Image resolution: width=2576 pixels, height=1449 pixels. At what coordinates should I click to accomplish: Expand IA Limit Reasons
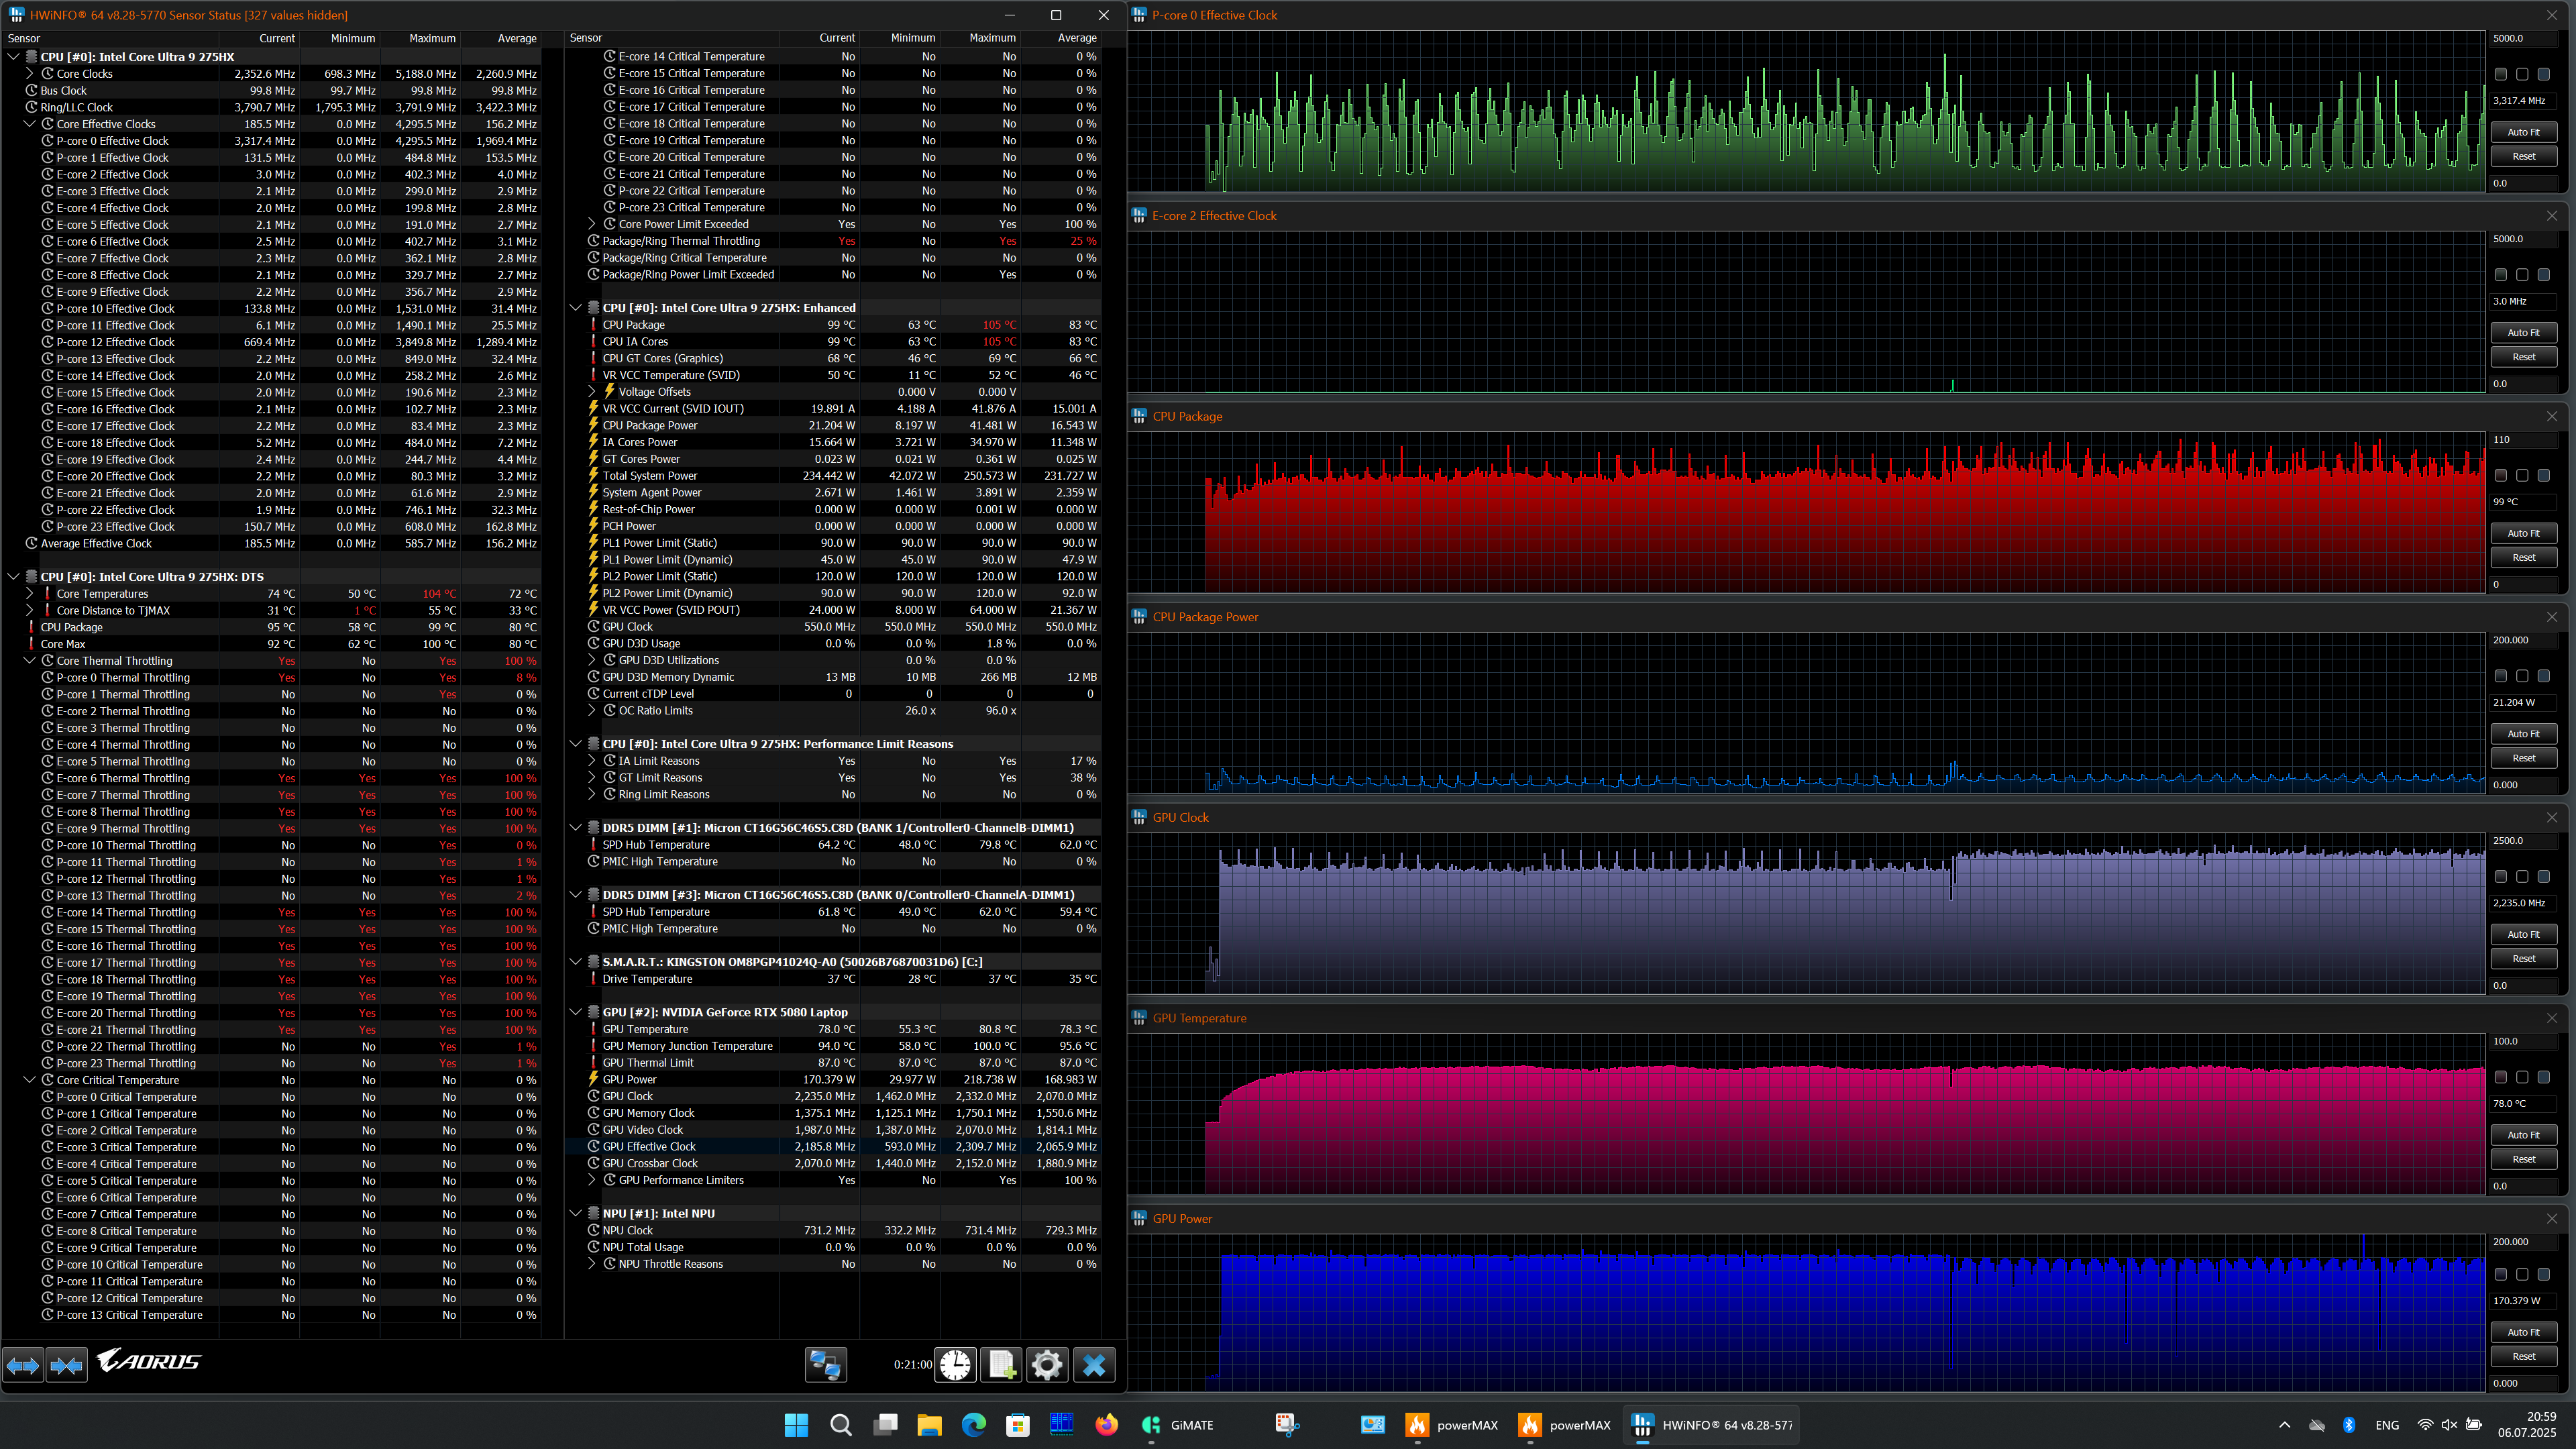[591, 761]
